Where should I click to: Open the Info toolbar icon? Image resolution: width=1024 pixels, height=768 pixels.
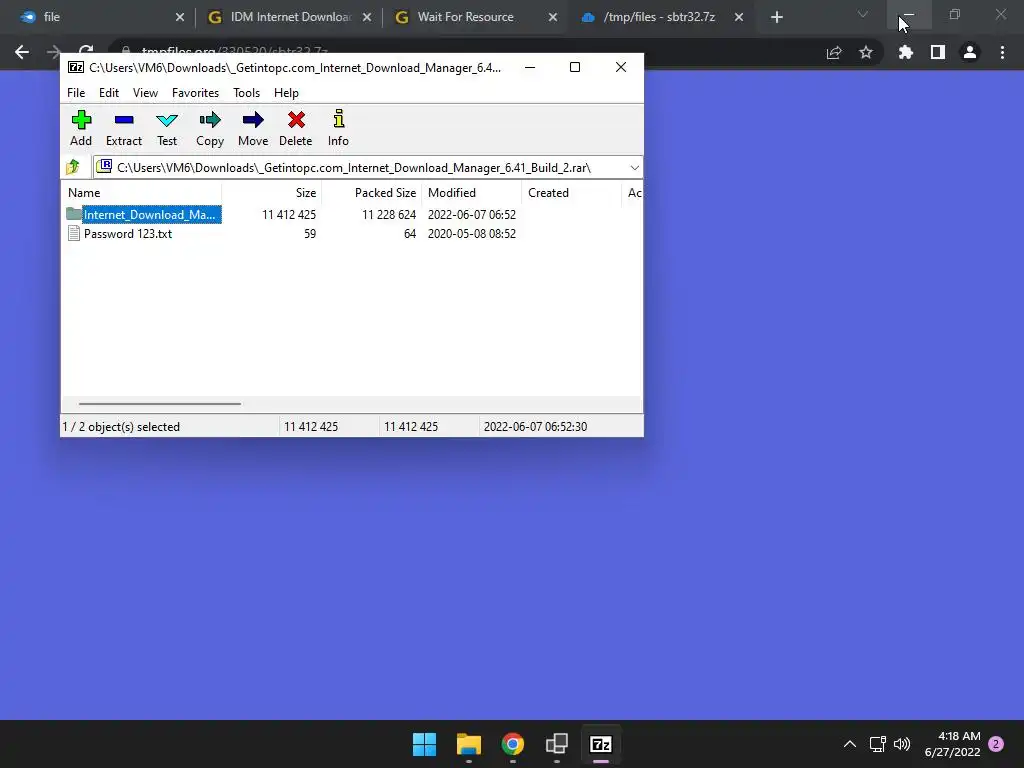(x=338, y=119)
